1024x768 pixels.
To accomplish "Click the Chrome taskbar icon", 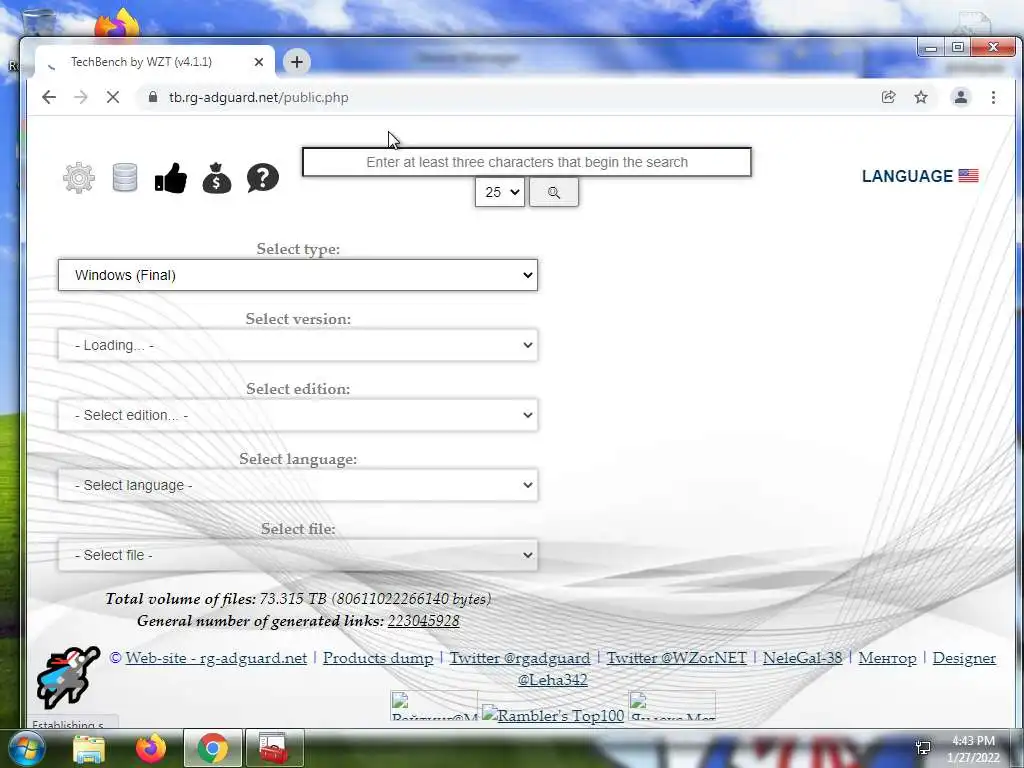I will pos(213,748).
